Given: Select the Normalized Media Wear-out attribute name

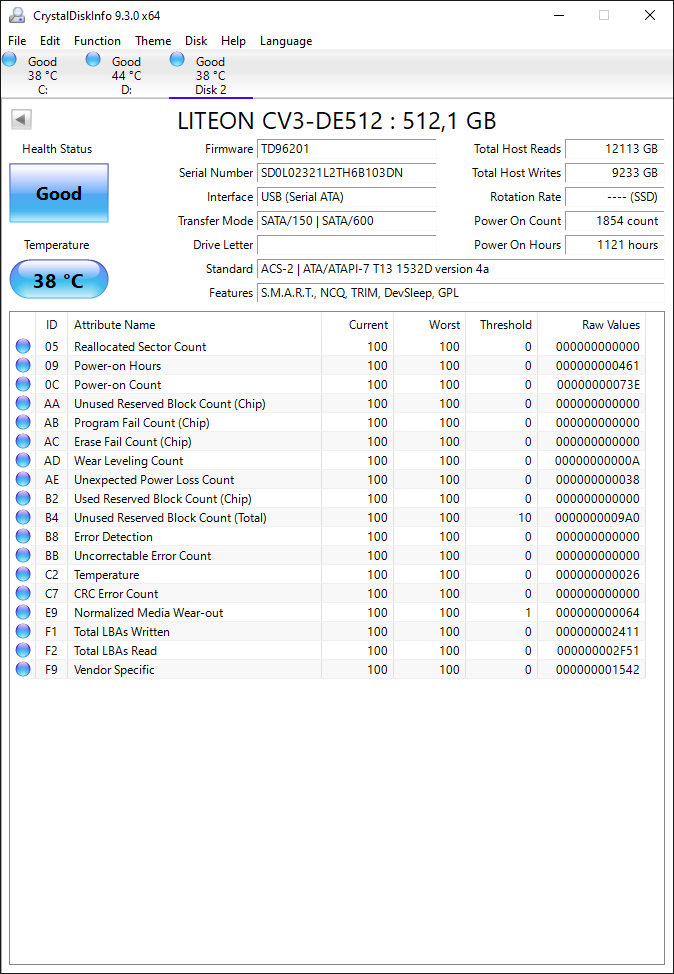Looking at the screenshot, I should 148,613.
